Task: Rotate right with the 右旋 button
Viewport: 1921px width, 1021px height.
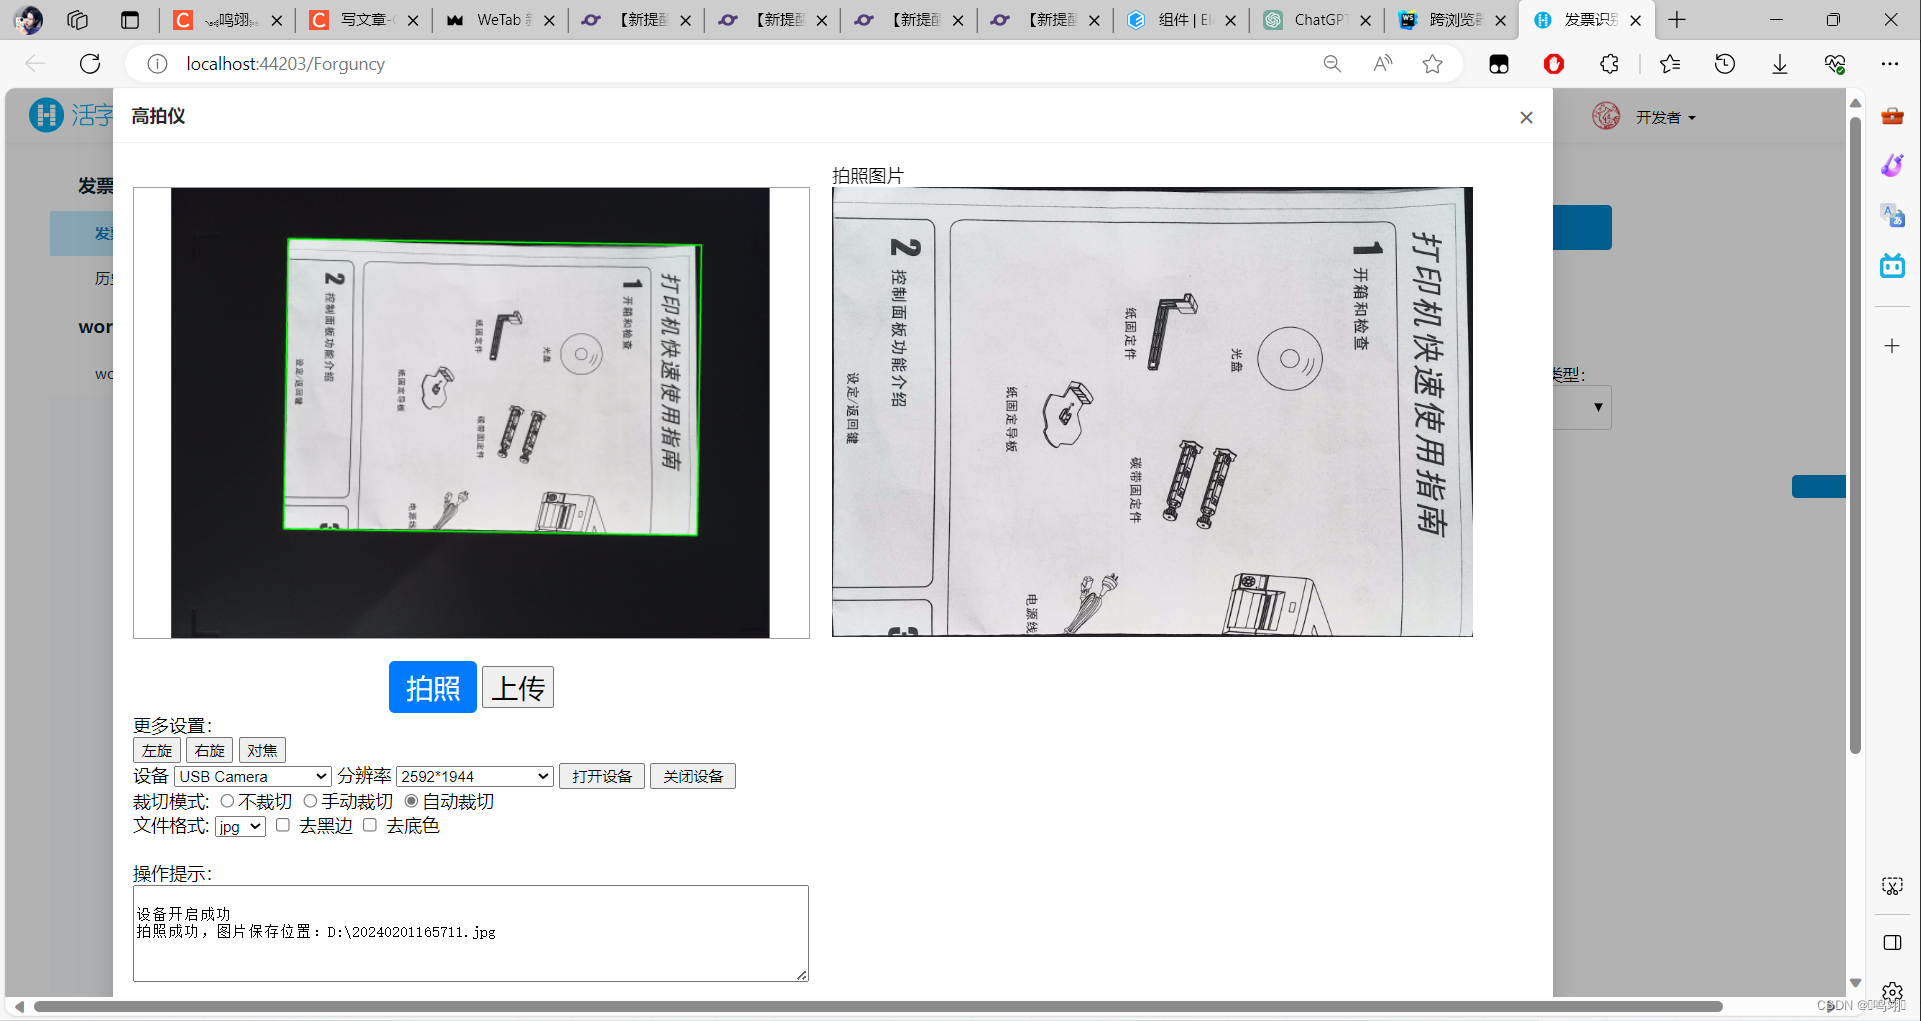Action: click(x=210, y=750)
